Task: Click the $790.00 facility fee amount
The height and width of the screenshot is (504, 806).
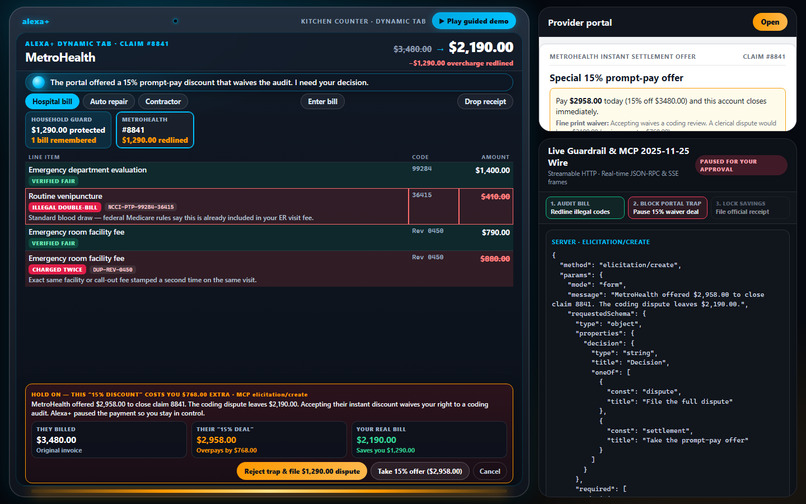Action: [496, 232]
